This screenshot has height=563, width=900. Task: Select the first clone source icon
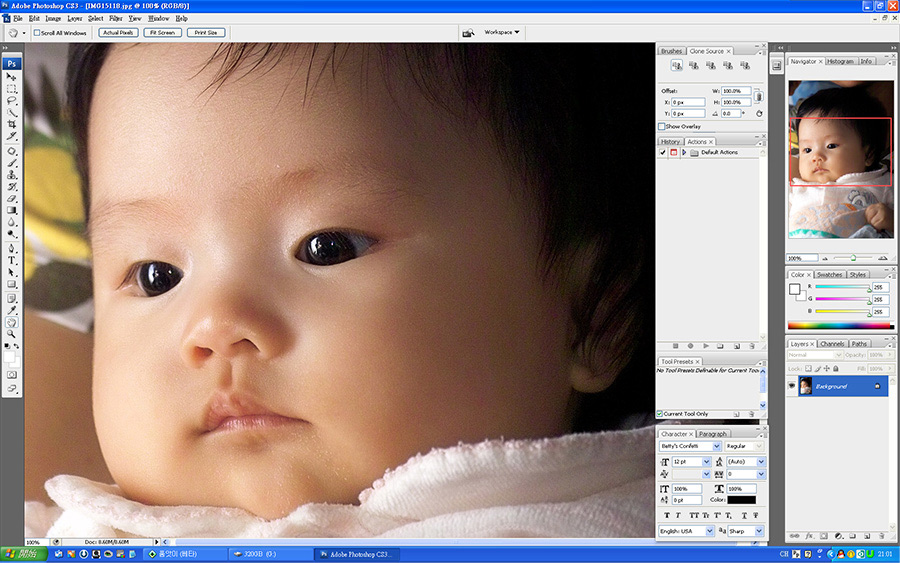(x=677, y=66)
